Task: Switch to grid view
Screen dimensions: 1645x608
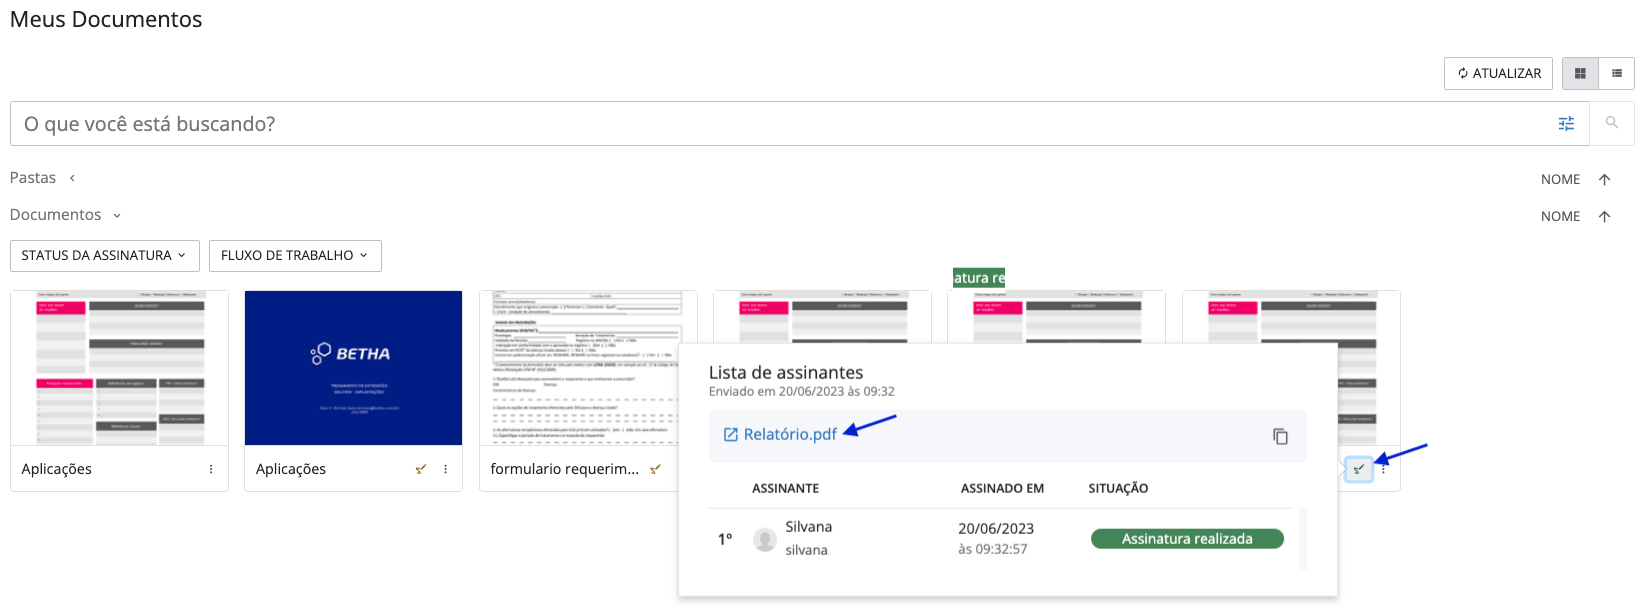Action: pos(1580,73)
